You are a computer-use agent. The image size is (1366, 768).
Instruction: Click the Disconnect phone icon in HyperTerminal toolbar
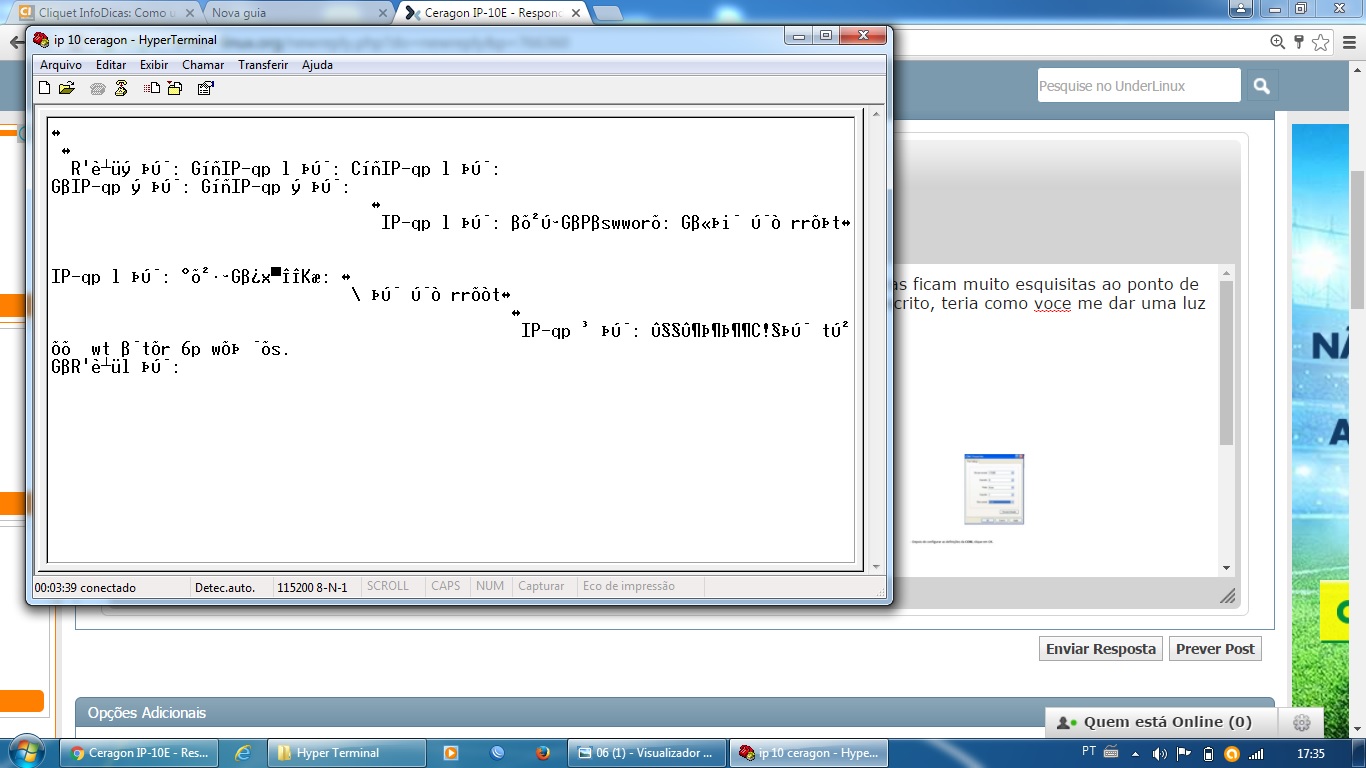pos(121,88)
